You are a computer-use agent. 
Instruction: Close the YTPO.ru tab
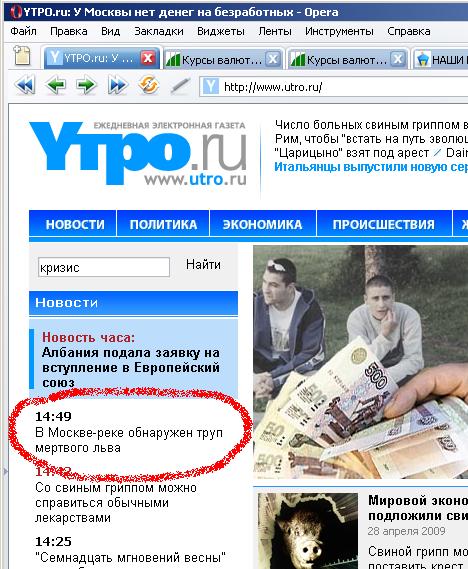coord(148,58)
